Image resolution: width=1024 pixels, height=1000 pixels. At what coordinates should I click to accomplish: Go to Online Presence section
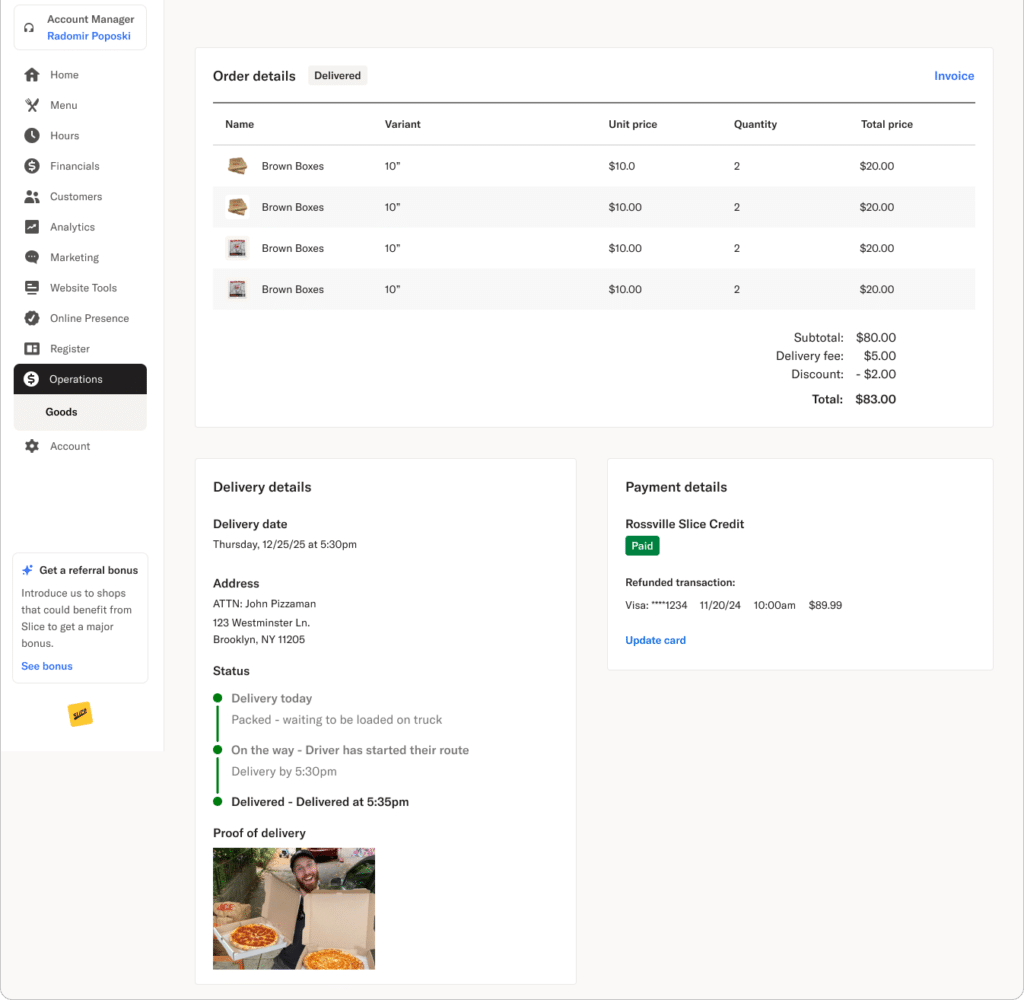point(89,318)
